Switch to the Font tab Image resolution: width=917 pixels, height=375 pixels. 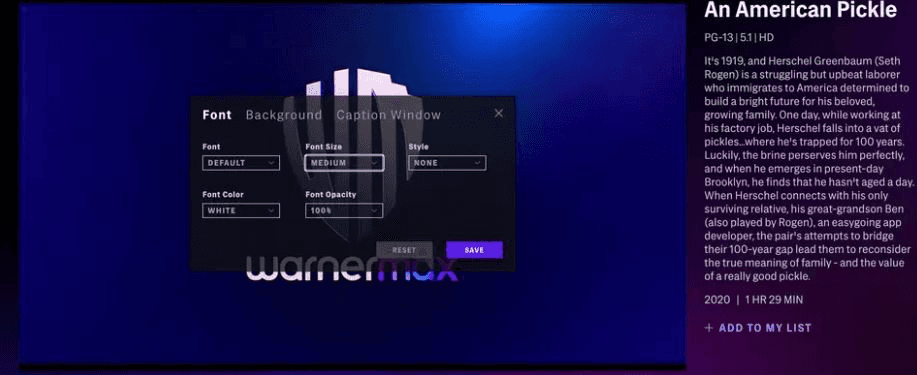coord(217,115)
